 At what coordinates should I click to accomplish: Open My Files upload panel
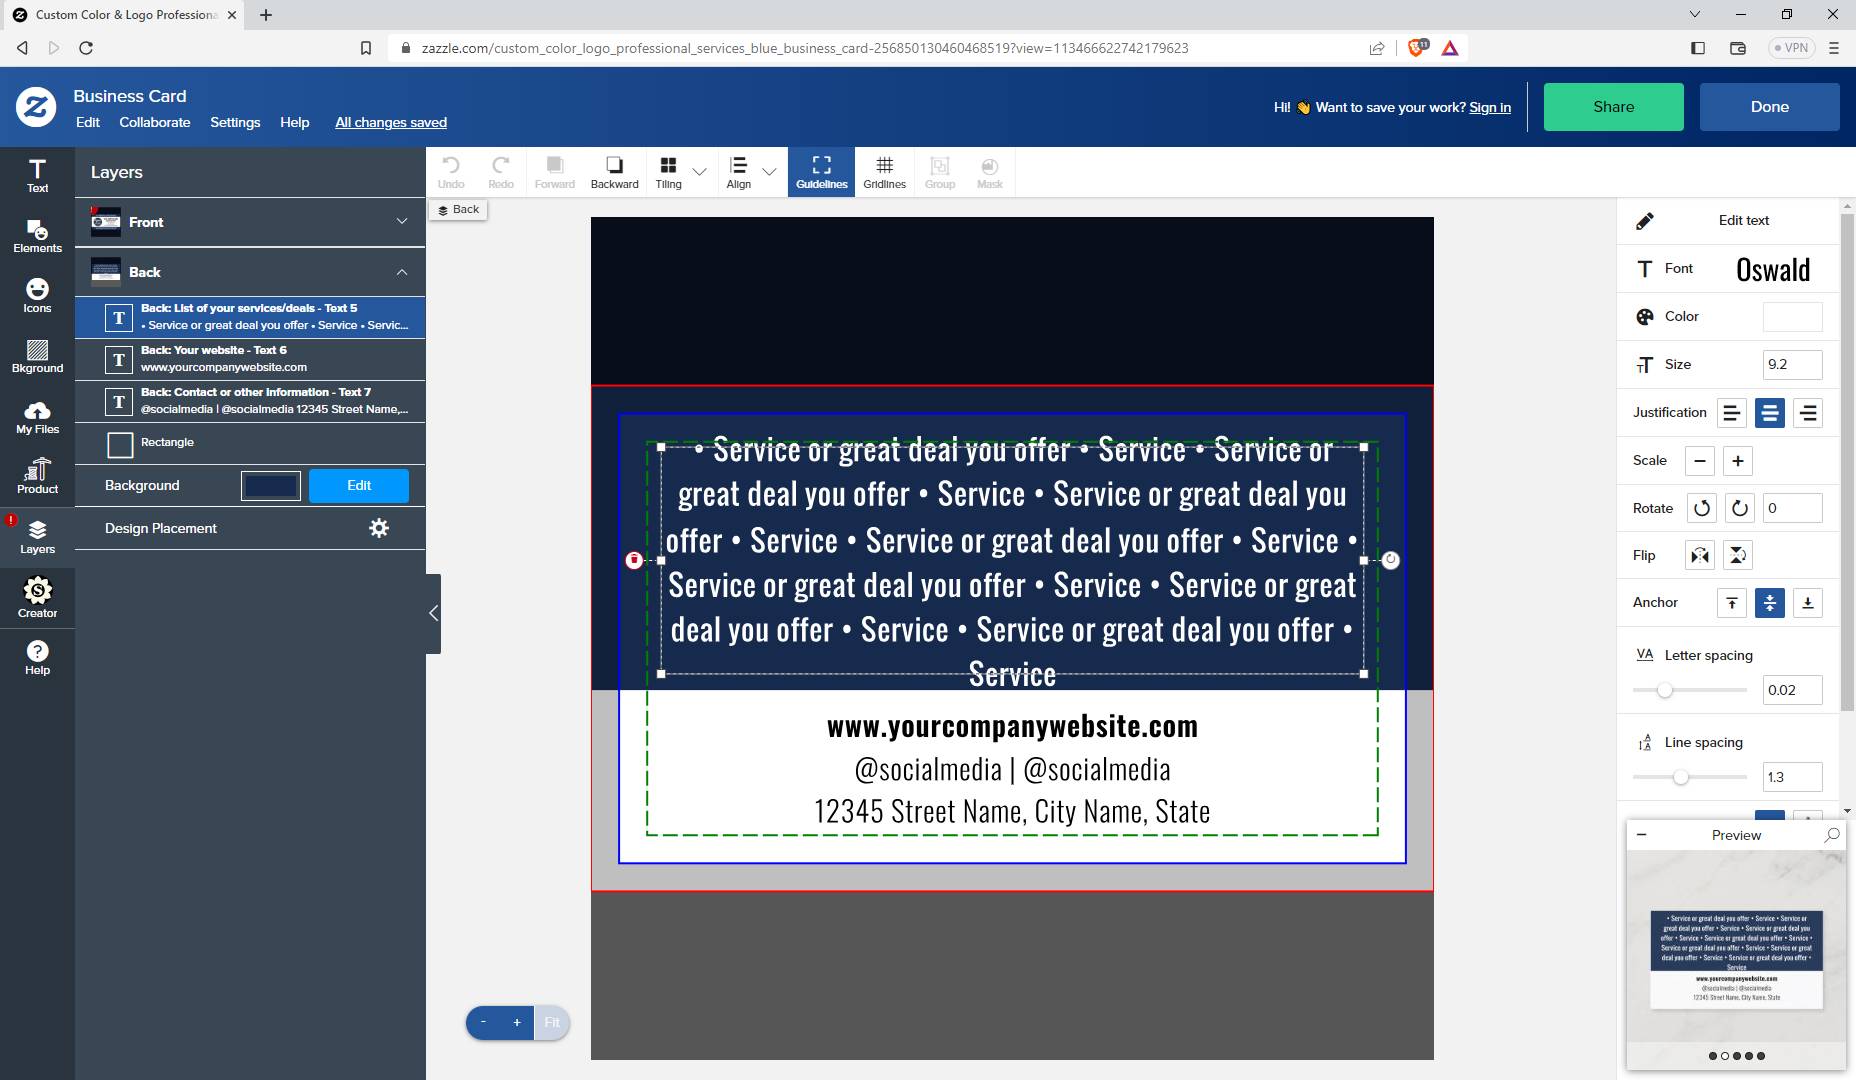[x=37, y=417]
